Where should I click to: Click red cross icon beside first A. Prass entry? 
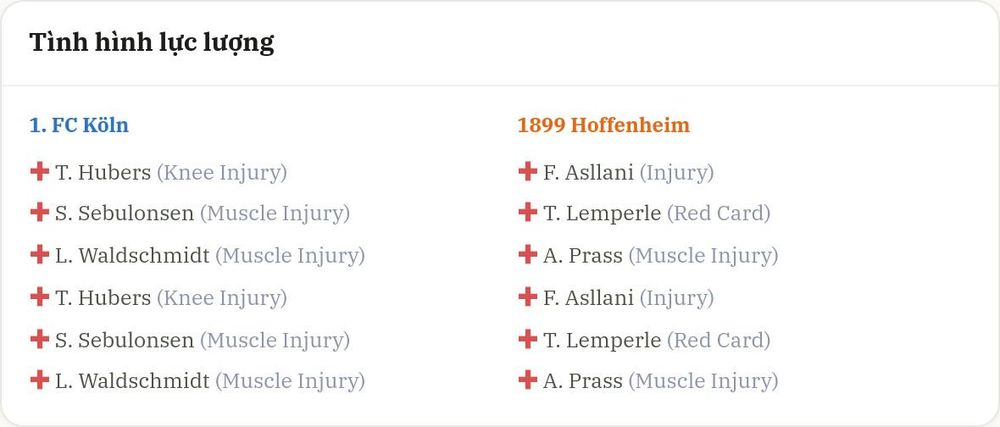click(527, 254)
